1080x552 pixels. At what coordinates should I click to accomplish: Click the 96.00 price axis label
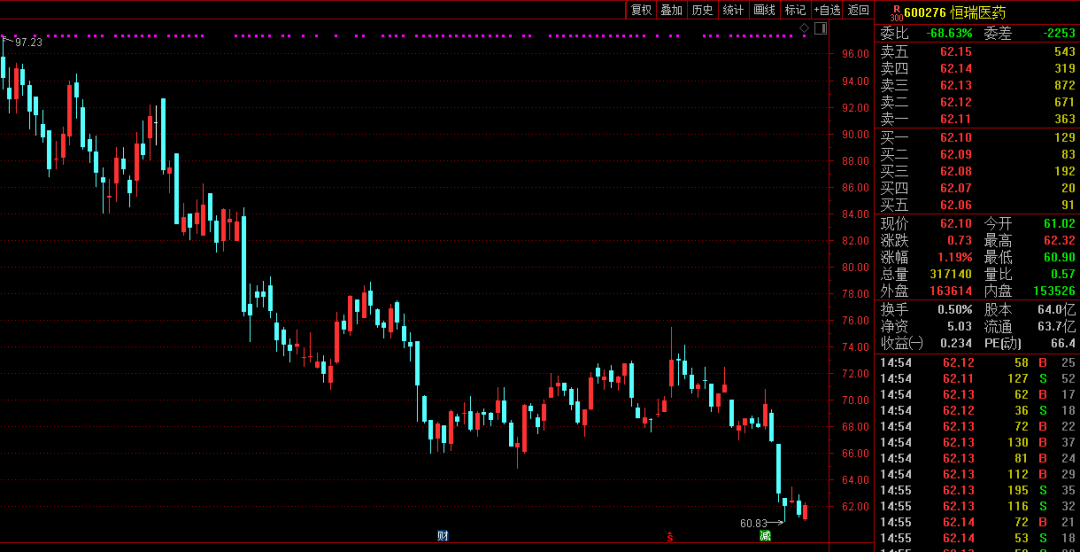click(855, 54)
